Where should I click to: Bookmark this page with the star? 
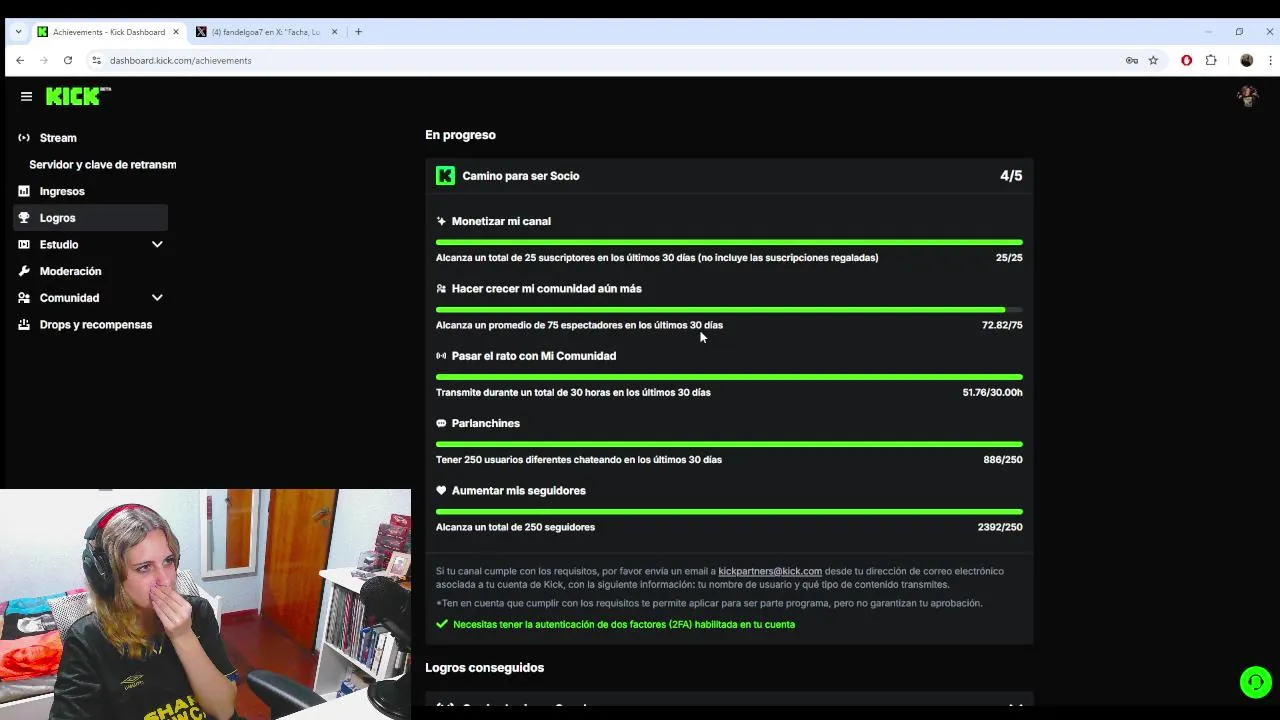point(1153,61)
